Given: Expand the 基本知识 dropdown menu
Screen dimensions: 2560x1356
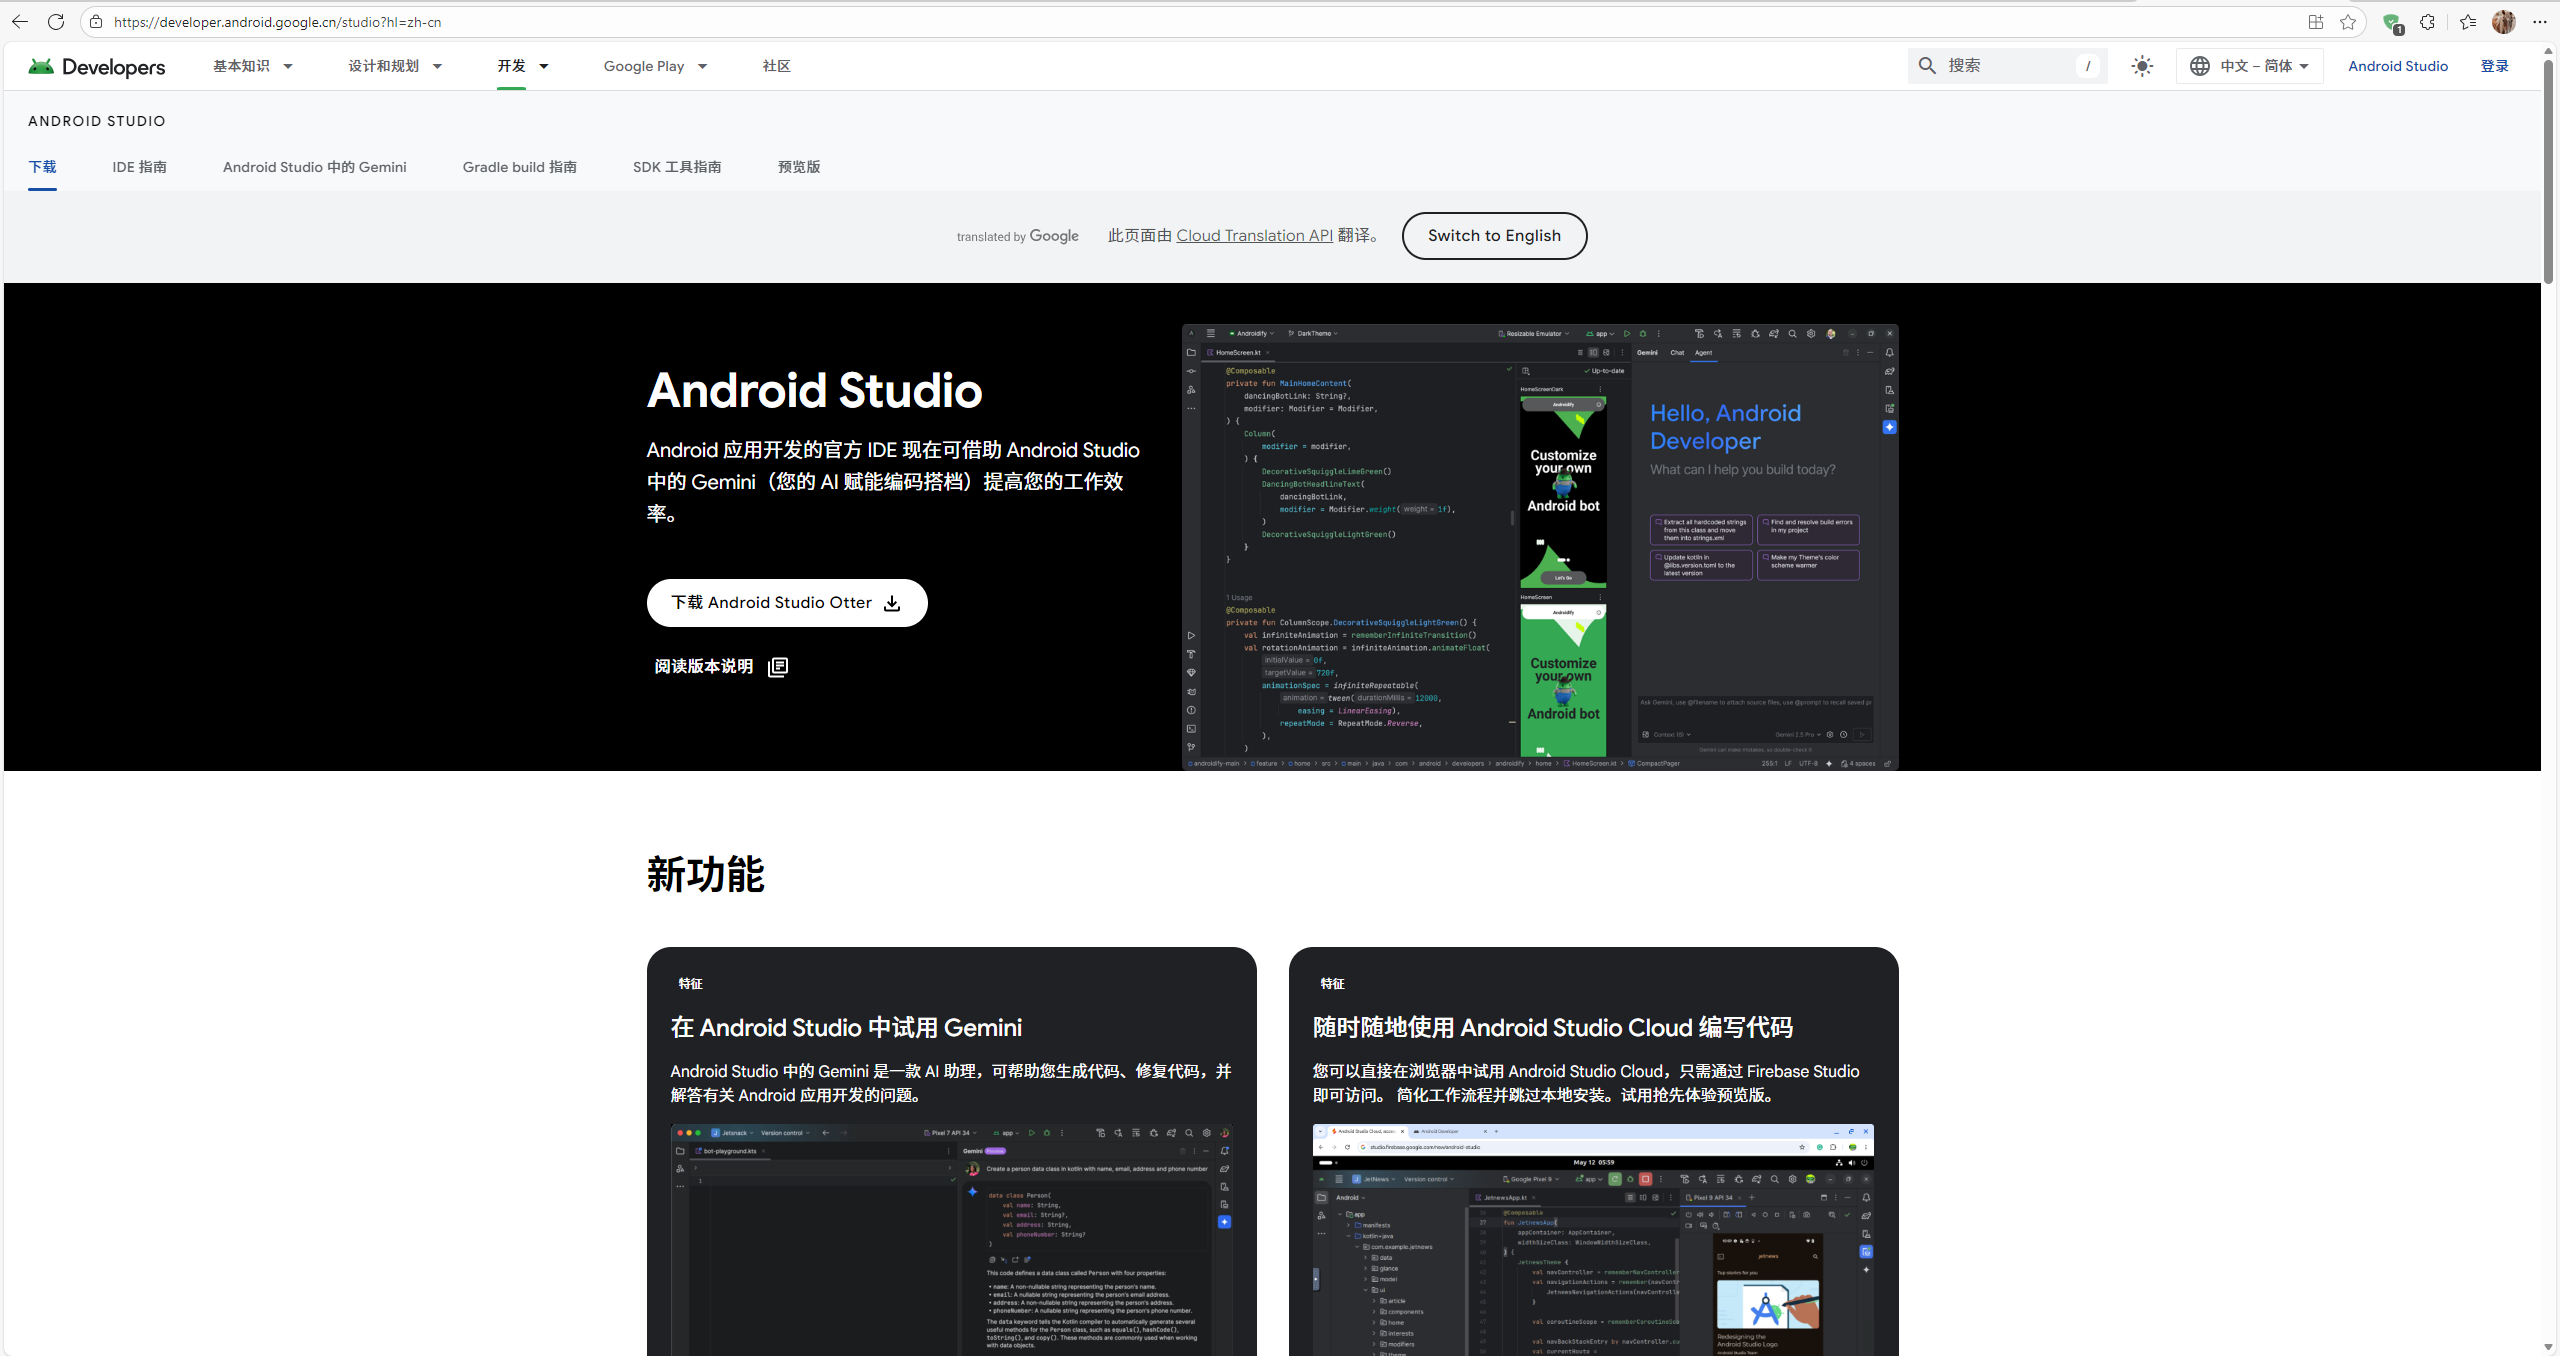Looking at the screenshot, I should (x=252, y=66).
